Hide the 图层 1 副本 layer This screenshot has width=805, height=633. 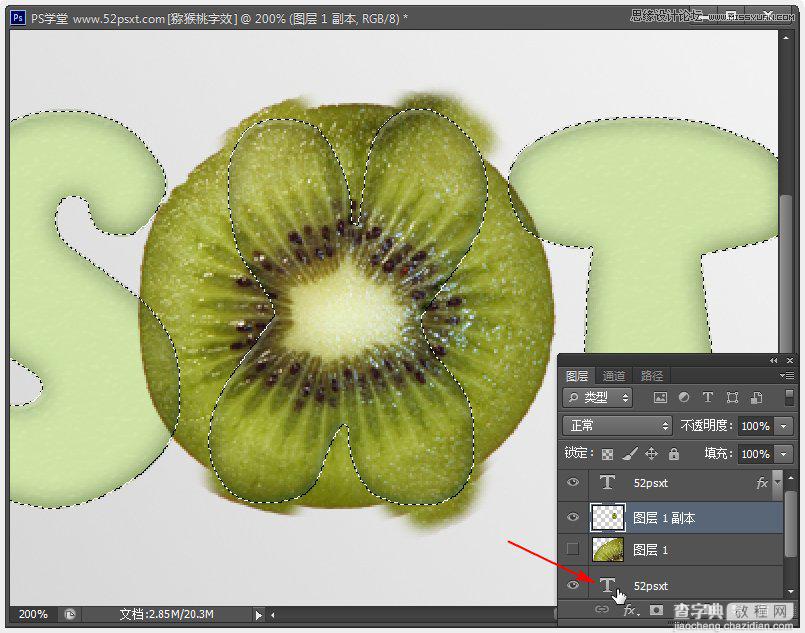[x=573, y=517]
